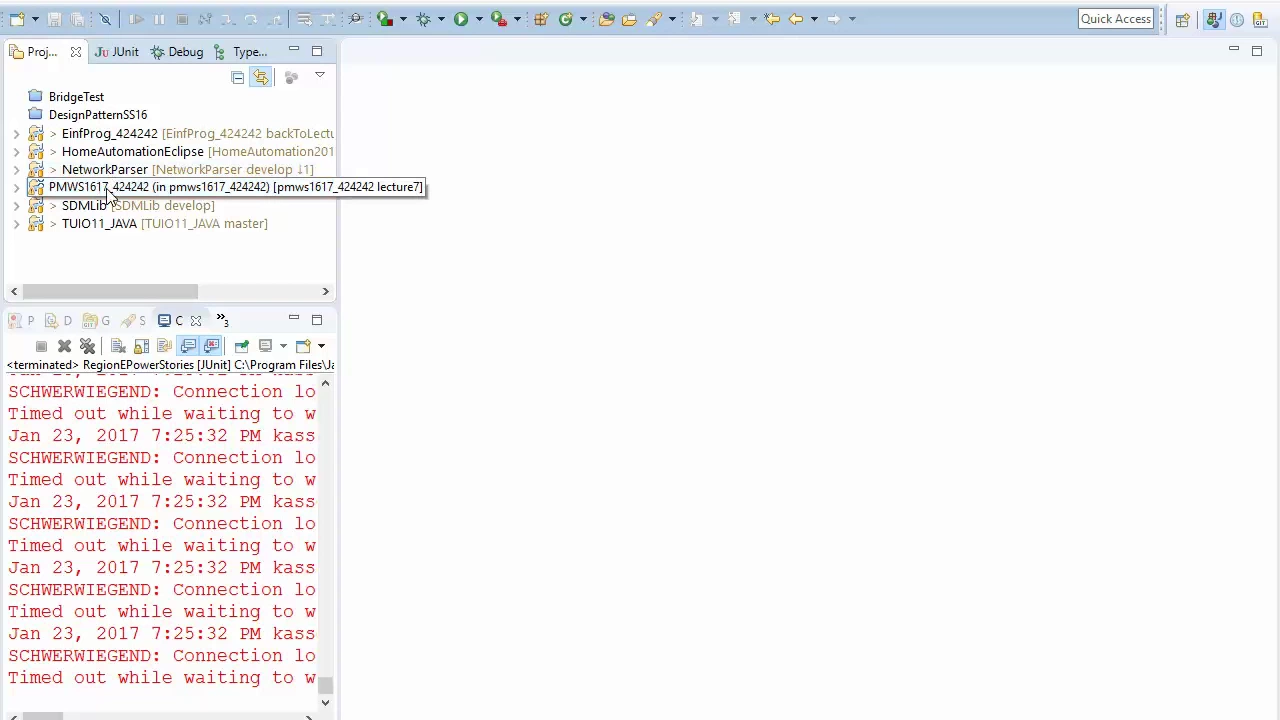Click the Debug bug toolbar icon
1280x720 pixels.
pyautogui.click(x=424, y=19)
